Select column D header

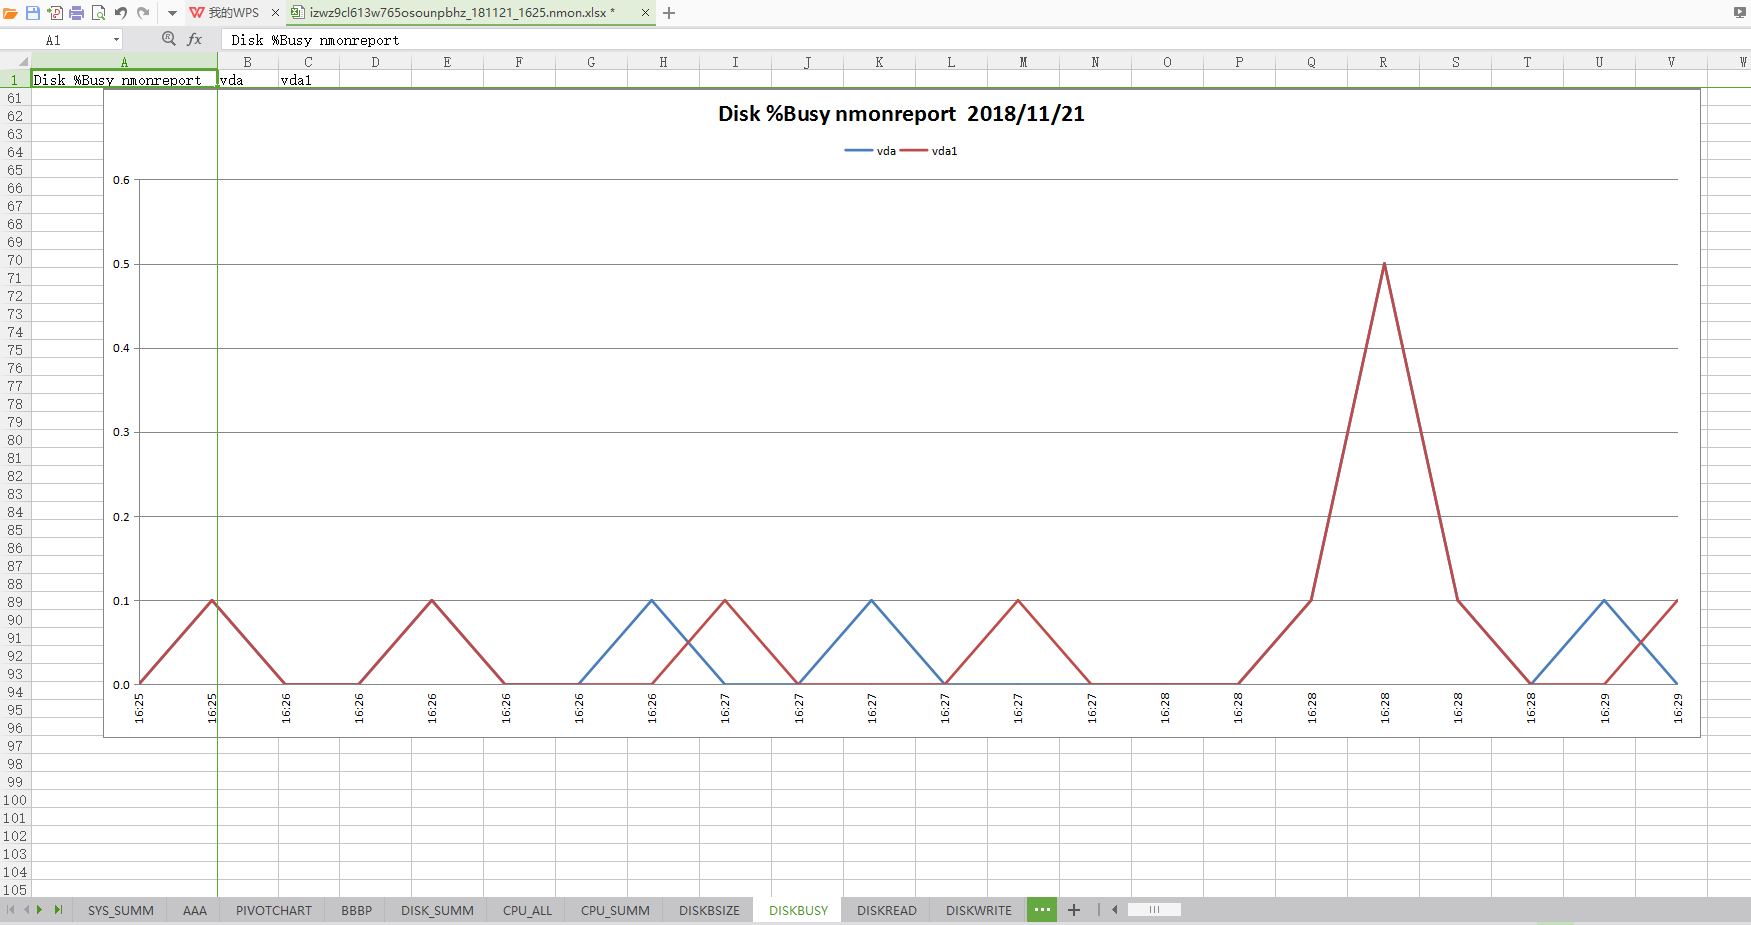(x=375, y=62)
